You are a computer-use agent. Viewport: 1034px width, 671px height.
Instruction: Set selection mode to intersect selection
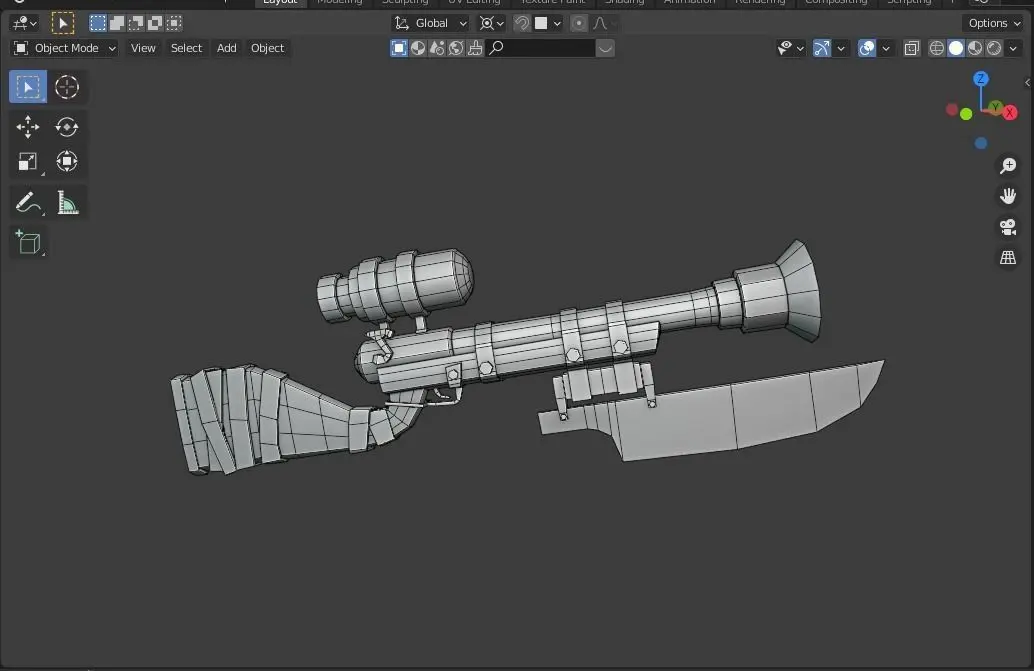pyautogui.click(x=174, y=24)
